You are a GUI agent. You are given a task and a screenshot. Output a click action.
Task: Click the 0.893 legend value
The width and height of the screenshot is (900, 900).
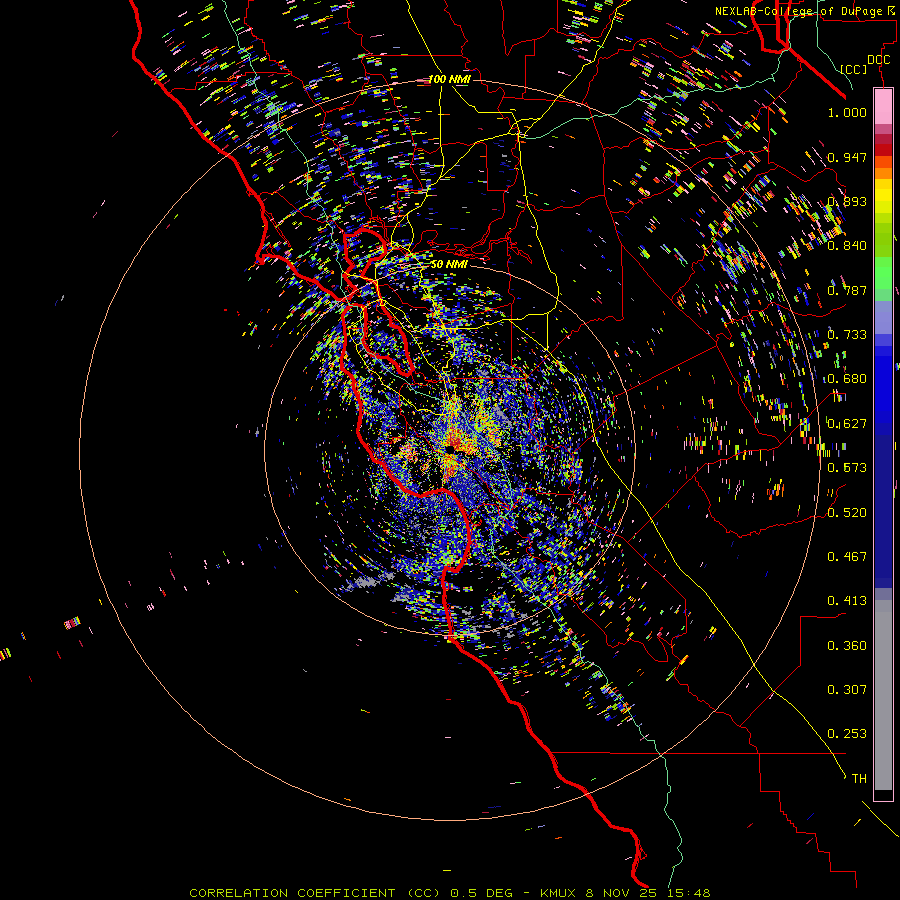pos(847,201)
